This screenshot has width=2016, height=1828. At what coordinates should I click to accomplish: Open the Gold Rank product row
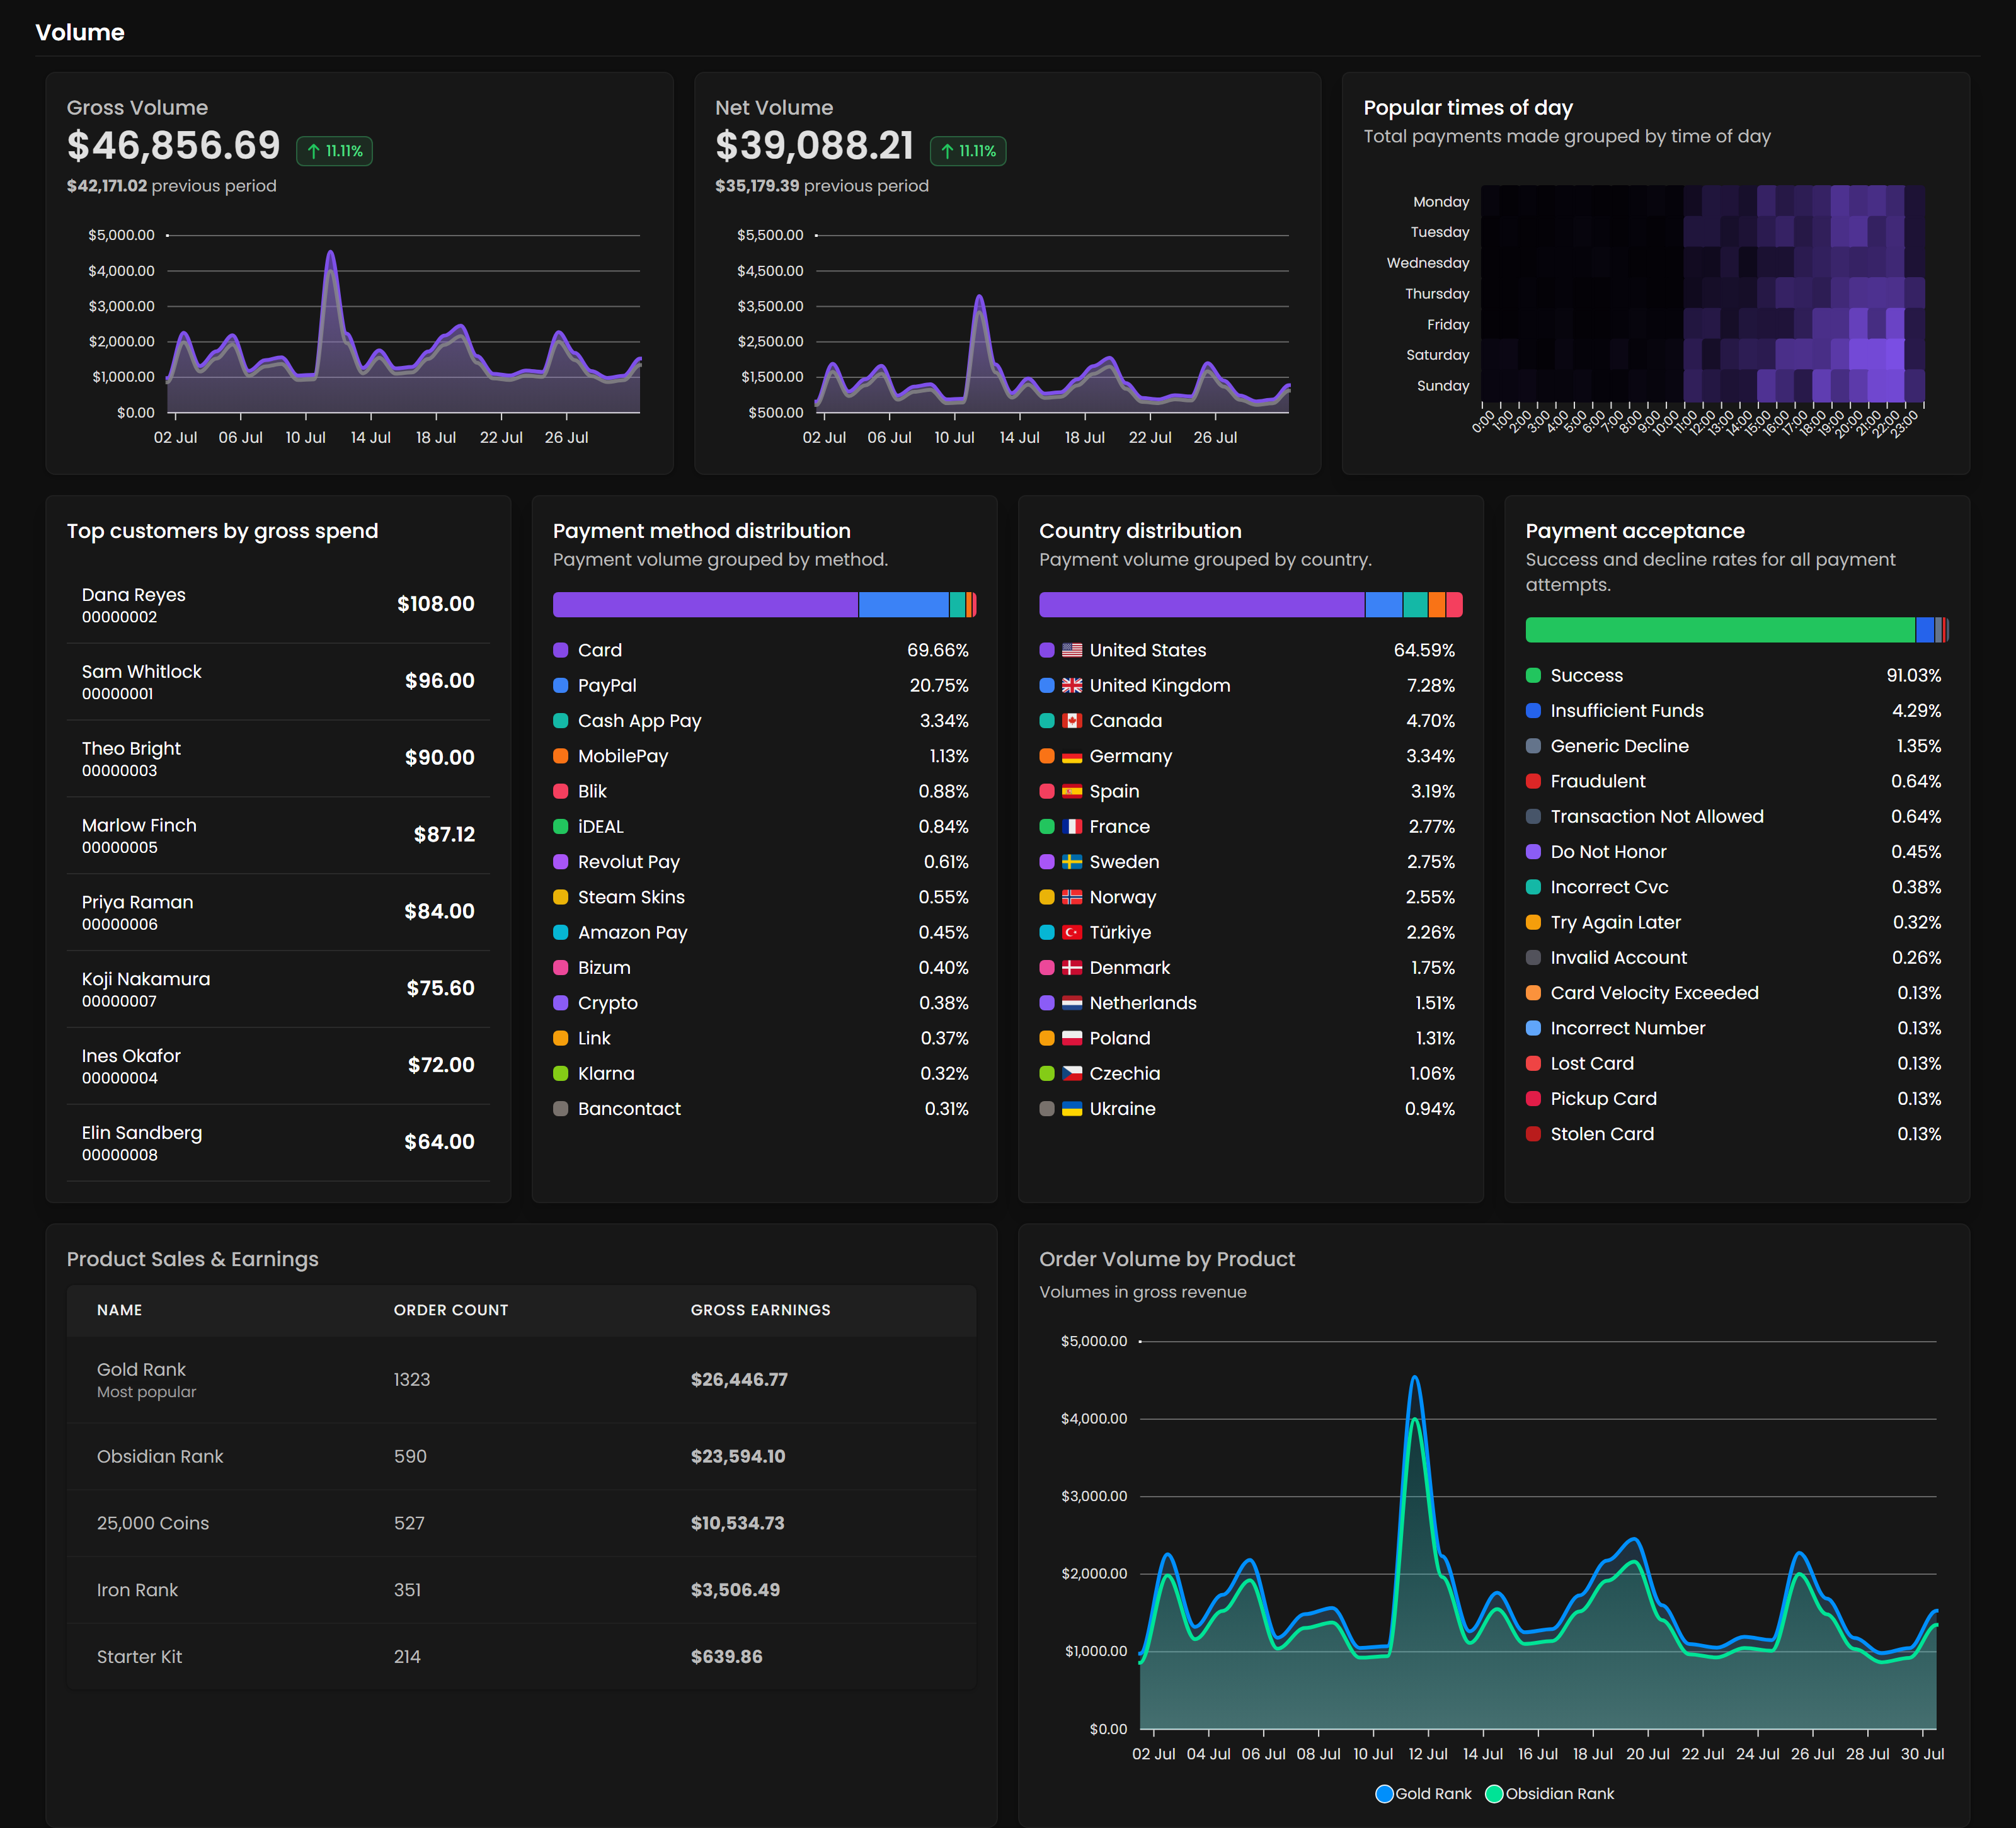tap(521, 1380)
